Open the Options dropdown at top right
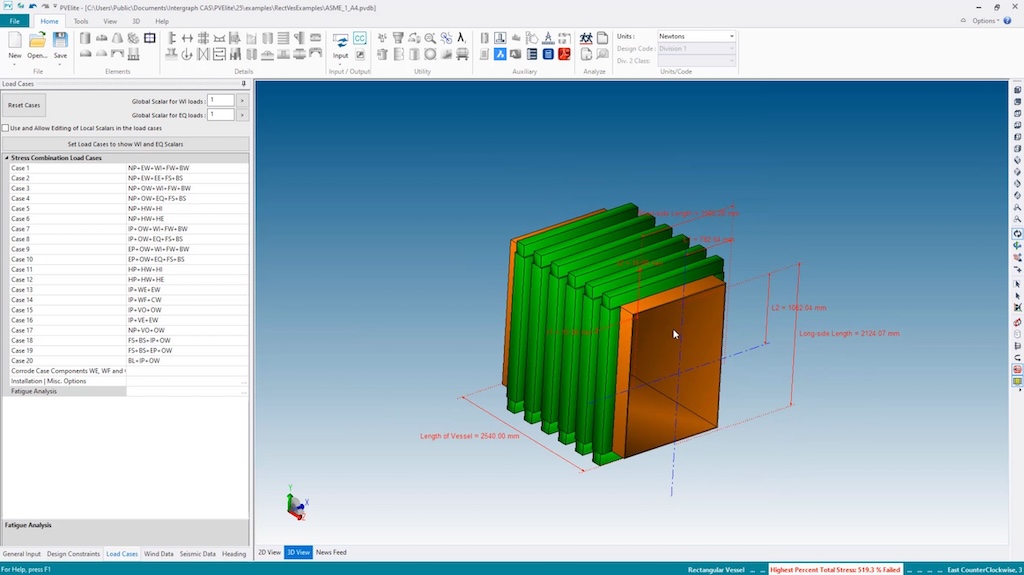Image resolution: width=1024 pixels, height=575 pixels. [985, 20]
